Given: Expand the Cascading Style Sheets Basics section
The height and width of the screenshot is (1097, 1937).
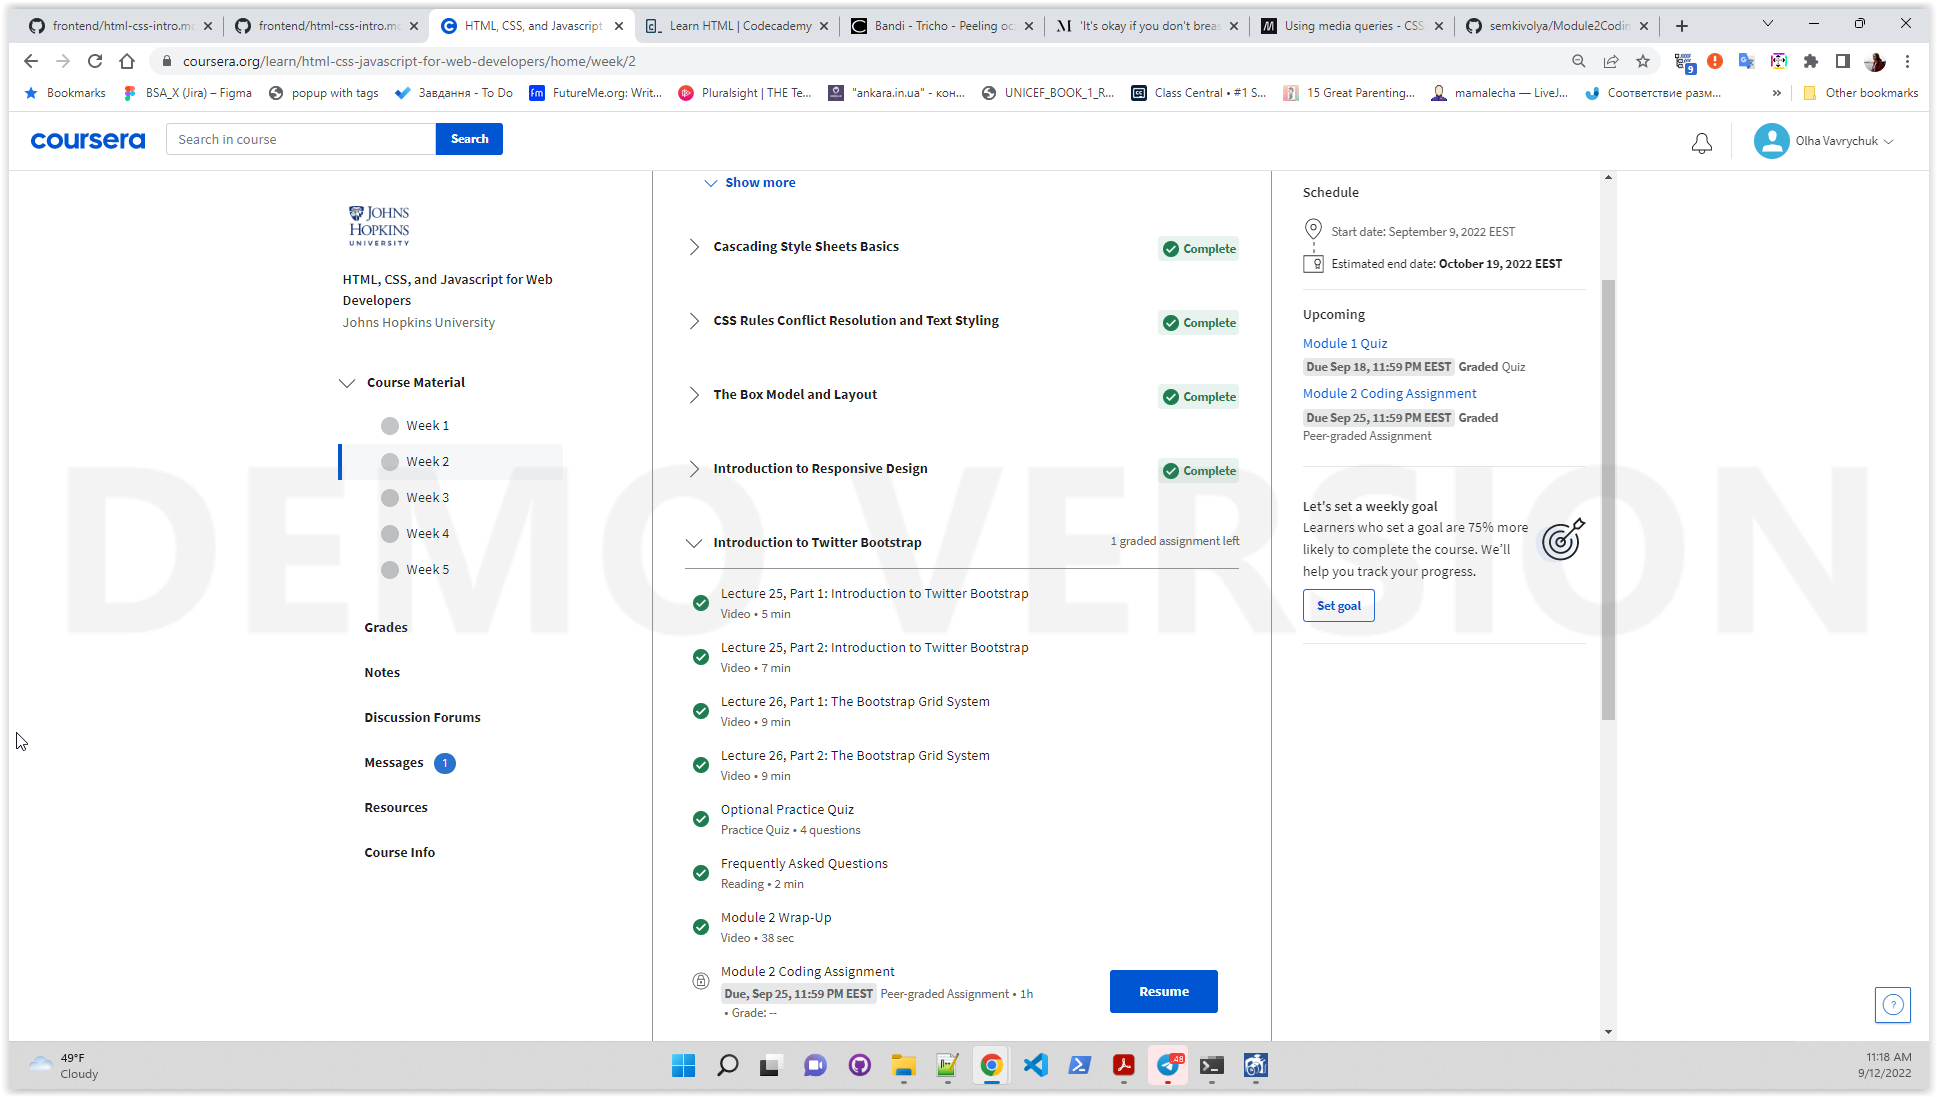Looking at the screenshot, I should click(693, 246).
